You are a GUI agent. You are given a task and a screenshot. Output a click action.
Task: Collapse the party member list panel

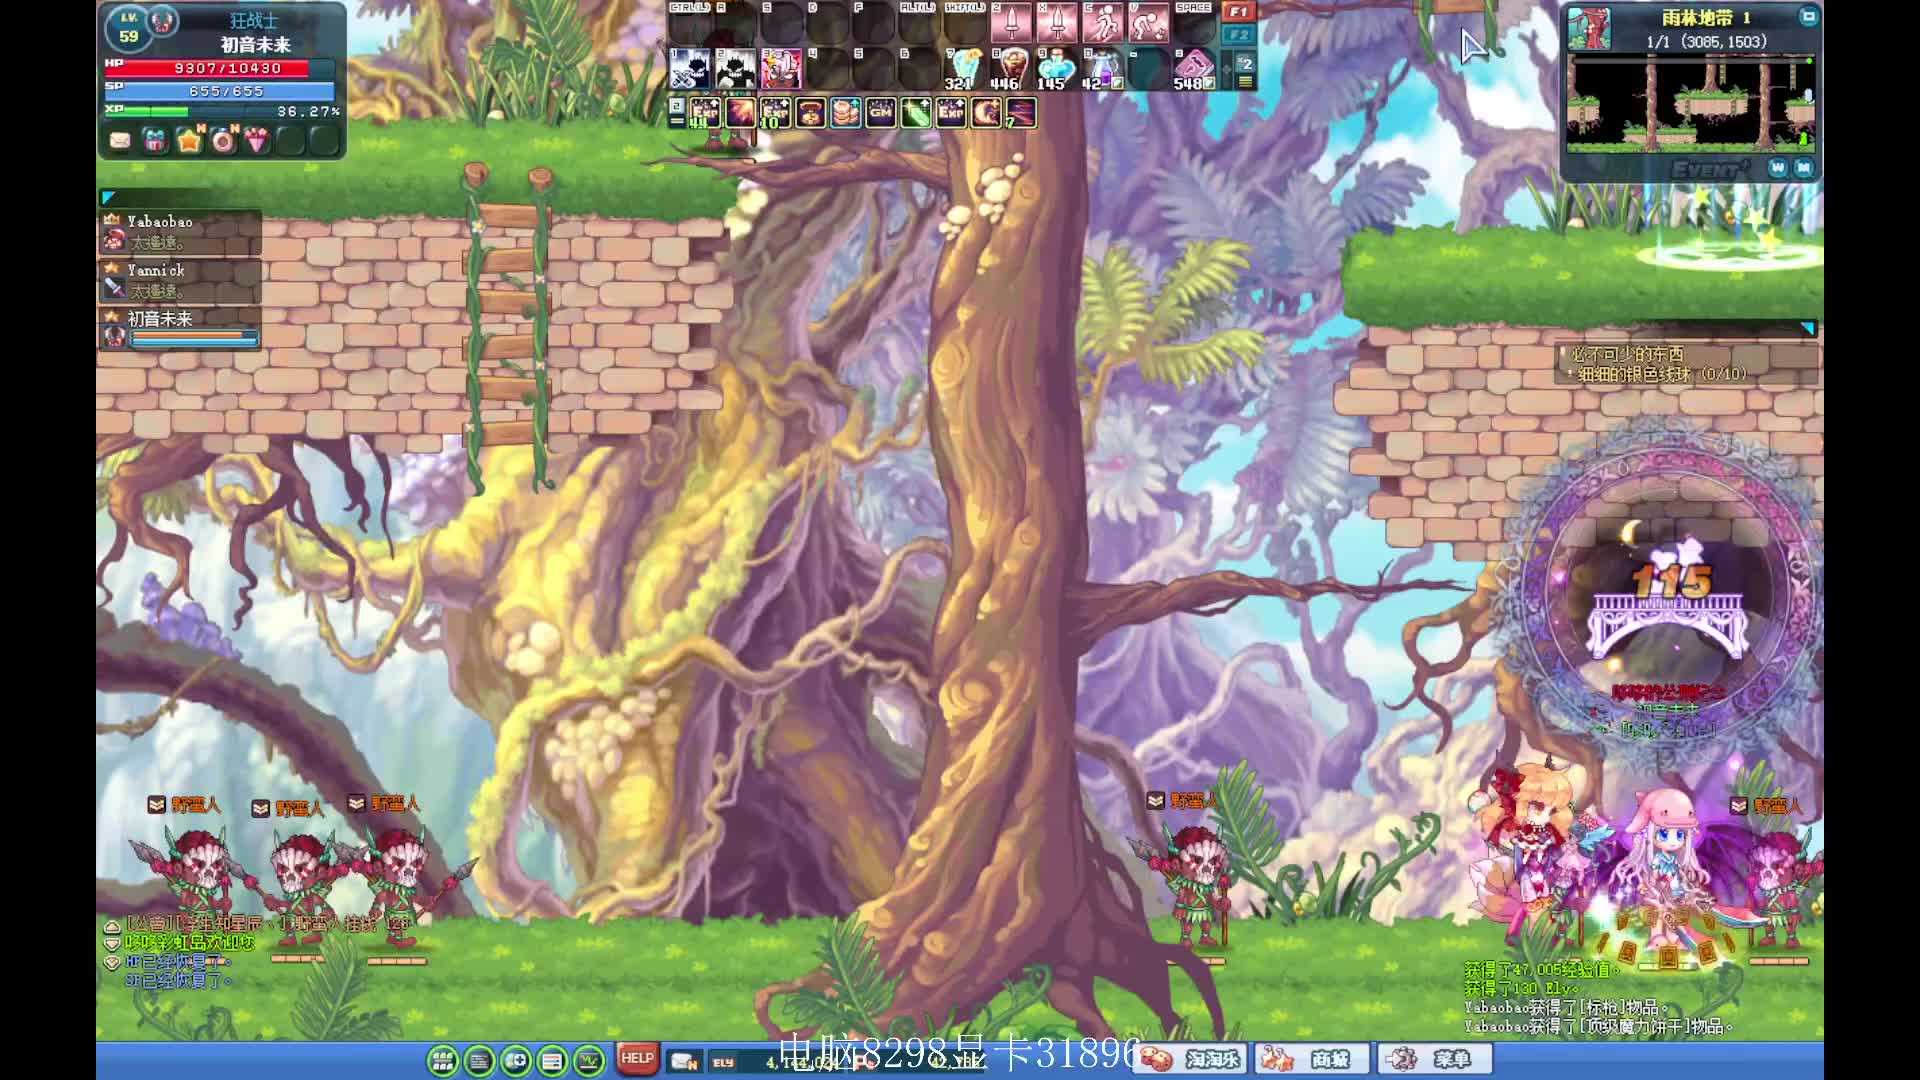[x=109, y=198]
